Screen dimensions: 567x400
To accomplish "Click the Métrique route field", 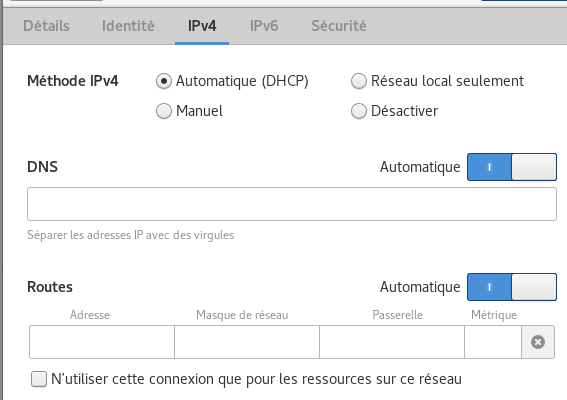I will (493, 342).
